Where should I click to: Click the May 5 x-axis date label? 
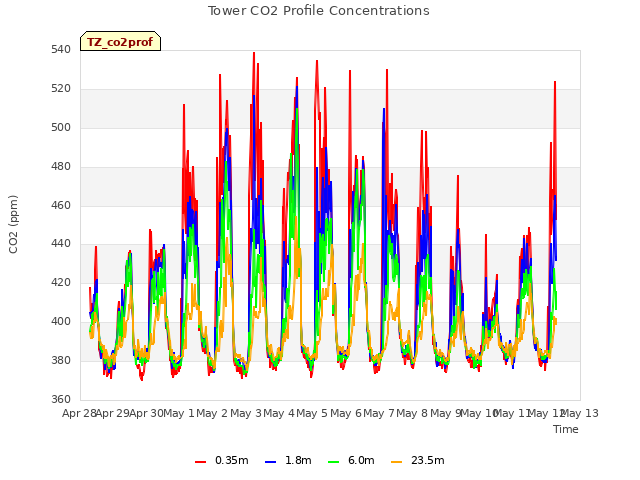[312, 413]
